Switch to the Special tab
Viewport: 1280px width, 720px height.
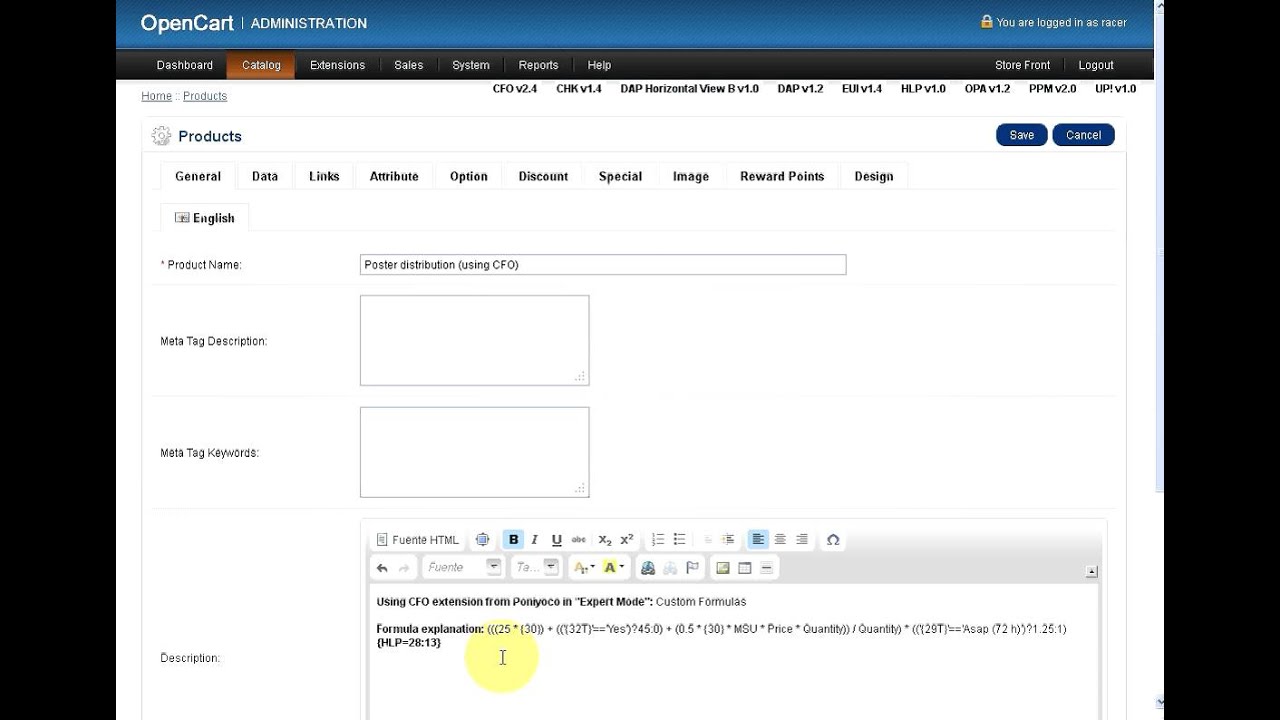pyautogui.click(x=620, y=176)
